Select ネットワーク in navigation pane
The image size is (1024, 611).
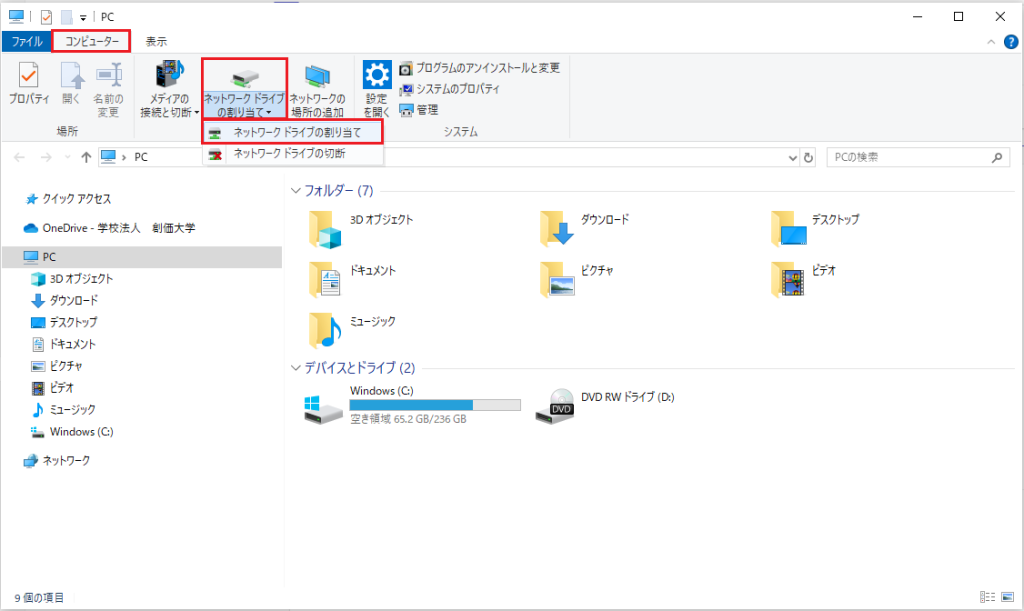click(x=57, y=461)
